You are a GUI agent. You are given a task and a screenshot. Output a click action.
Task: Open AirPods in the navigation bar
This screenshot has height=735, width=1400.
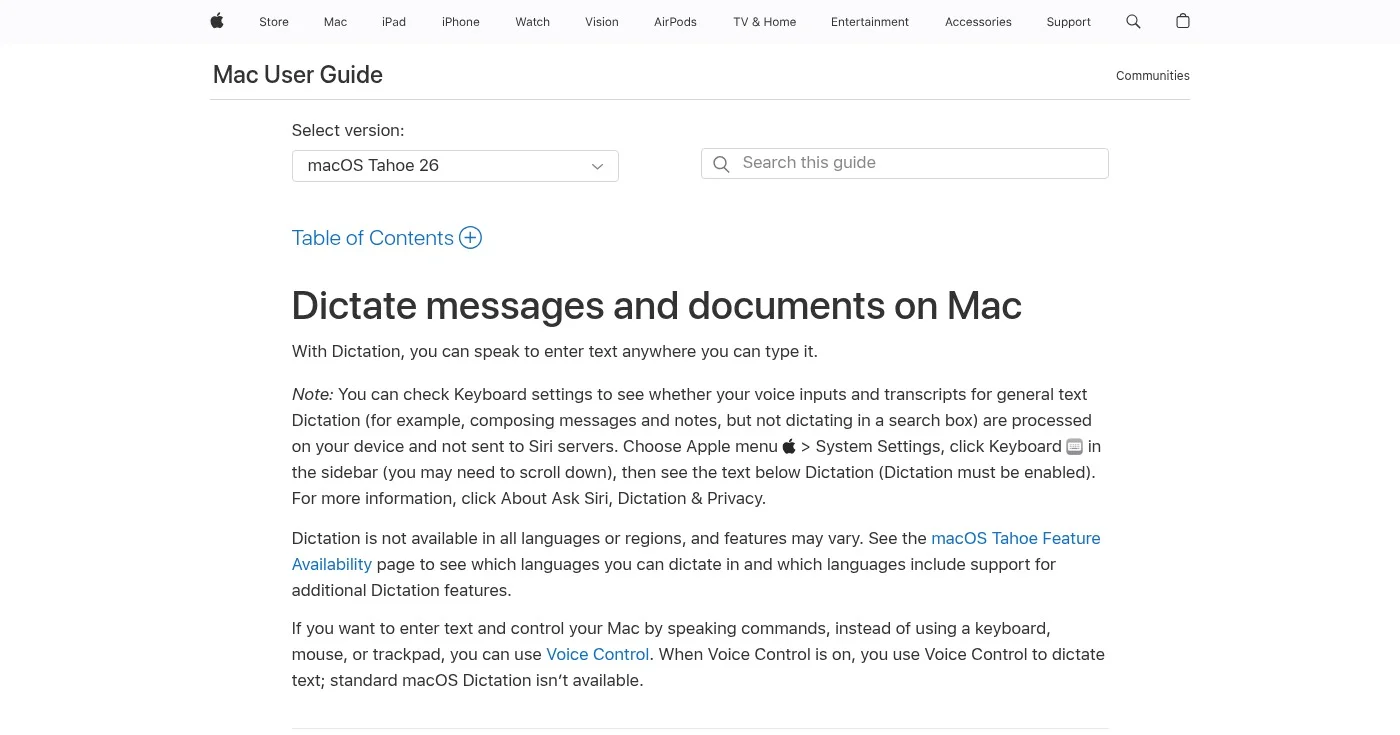(x=675, y=22)
